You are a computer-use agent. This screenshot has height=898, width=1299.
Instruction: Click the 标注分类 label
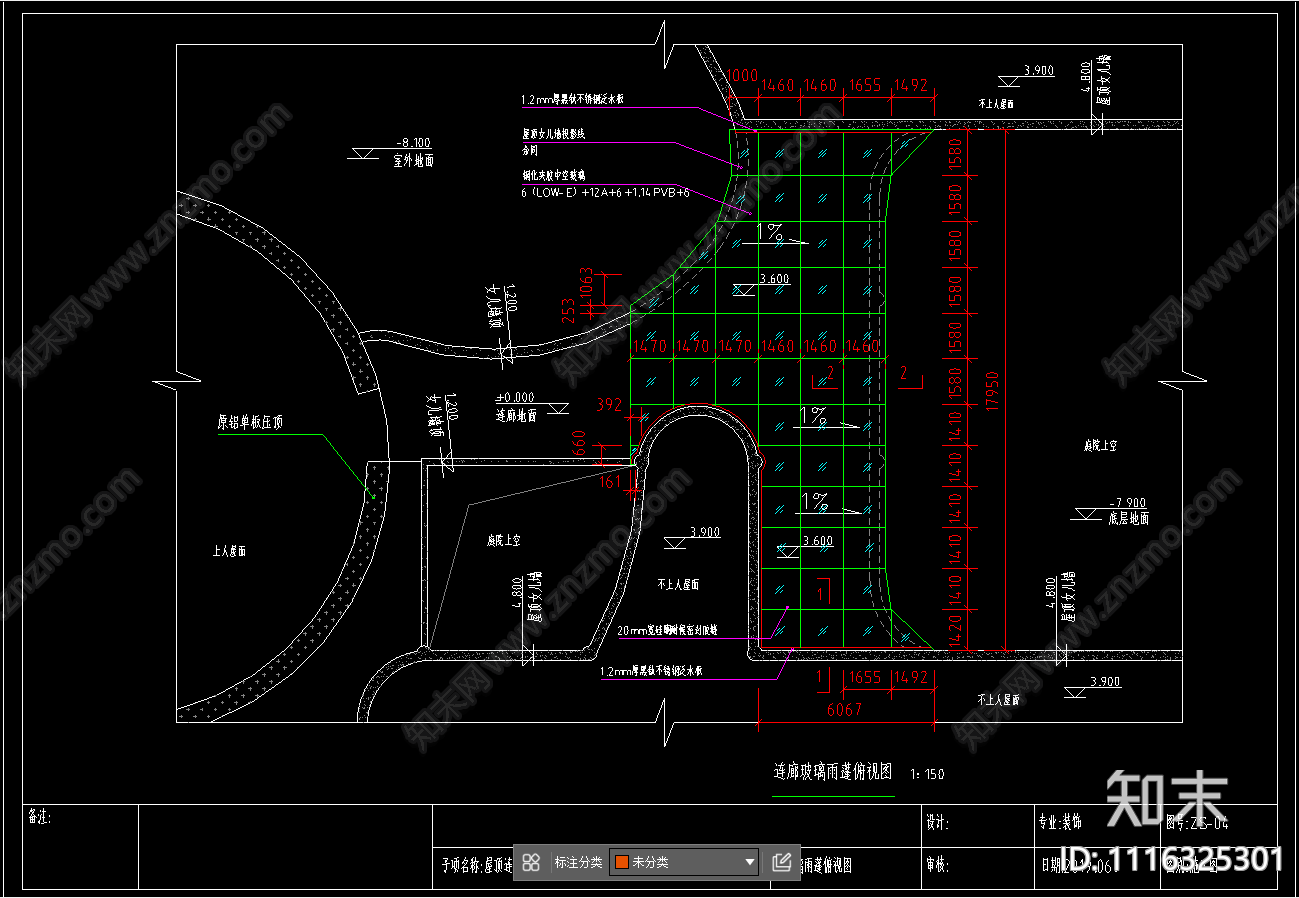578,862
